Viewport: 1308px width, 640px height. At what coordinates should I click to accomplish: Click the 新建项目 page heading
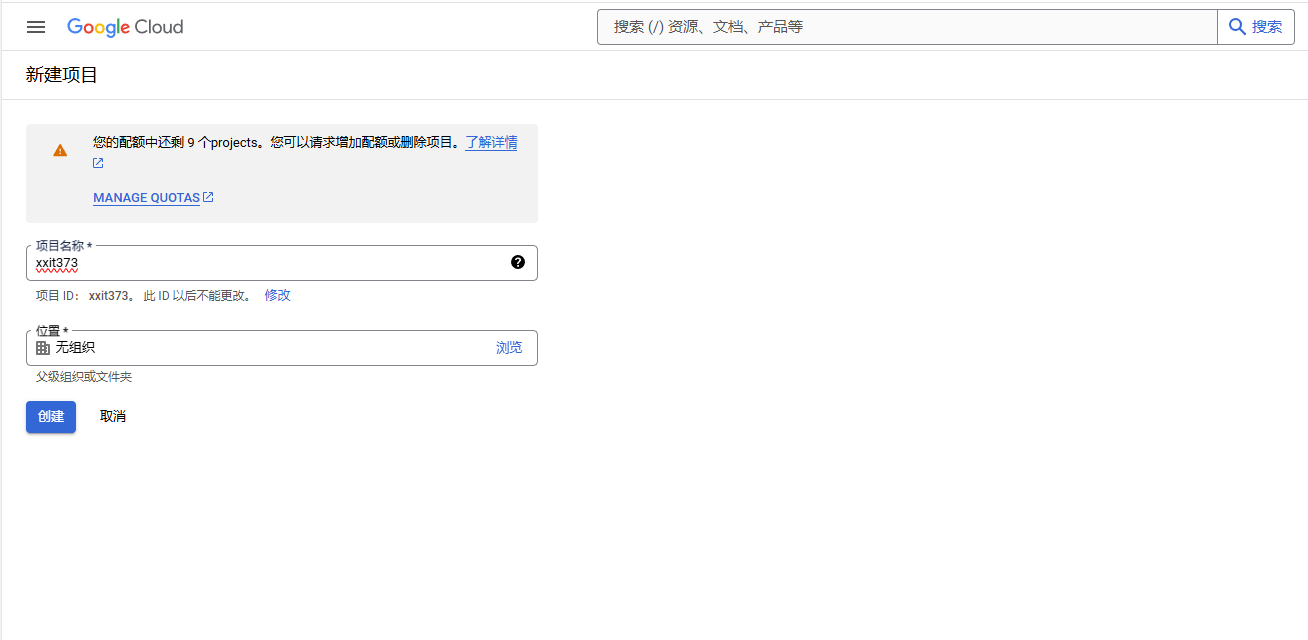pyautogui.click(x=62, y=75)
